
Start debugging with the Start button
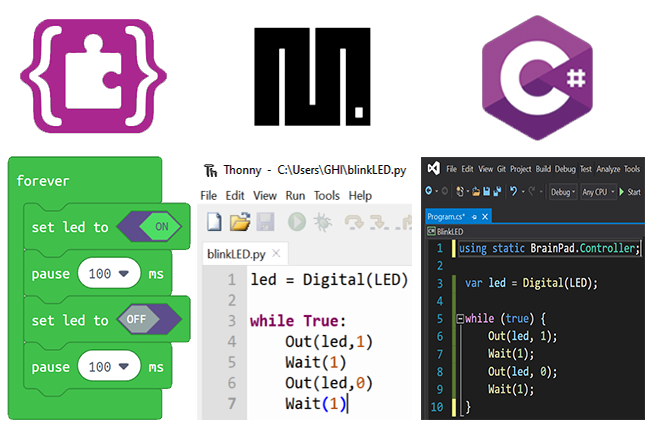pyautogui.click(x=630, y=192)
